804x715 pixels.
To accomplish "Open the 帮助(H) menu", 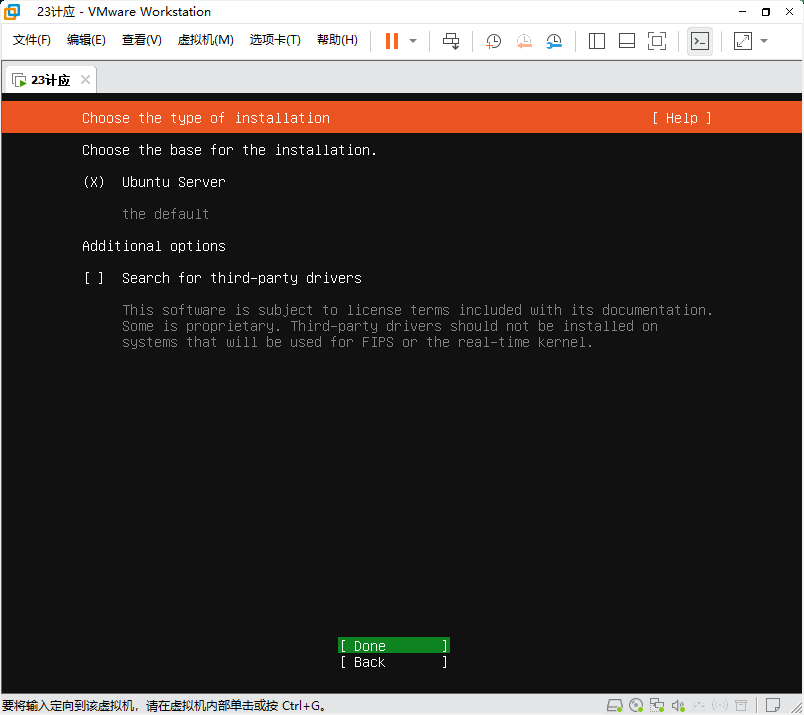I will [x=337, y=40].
